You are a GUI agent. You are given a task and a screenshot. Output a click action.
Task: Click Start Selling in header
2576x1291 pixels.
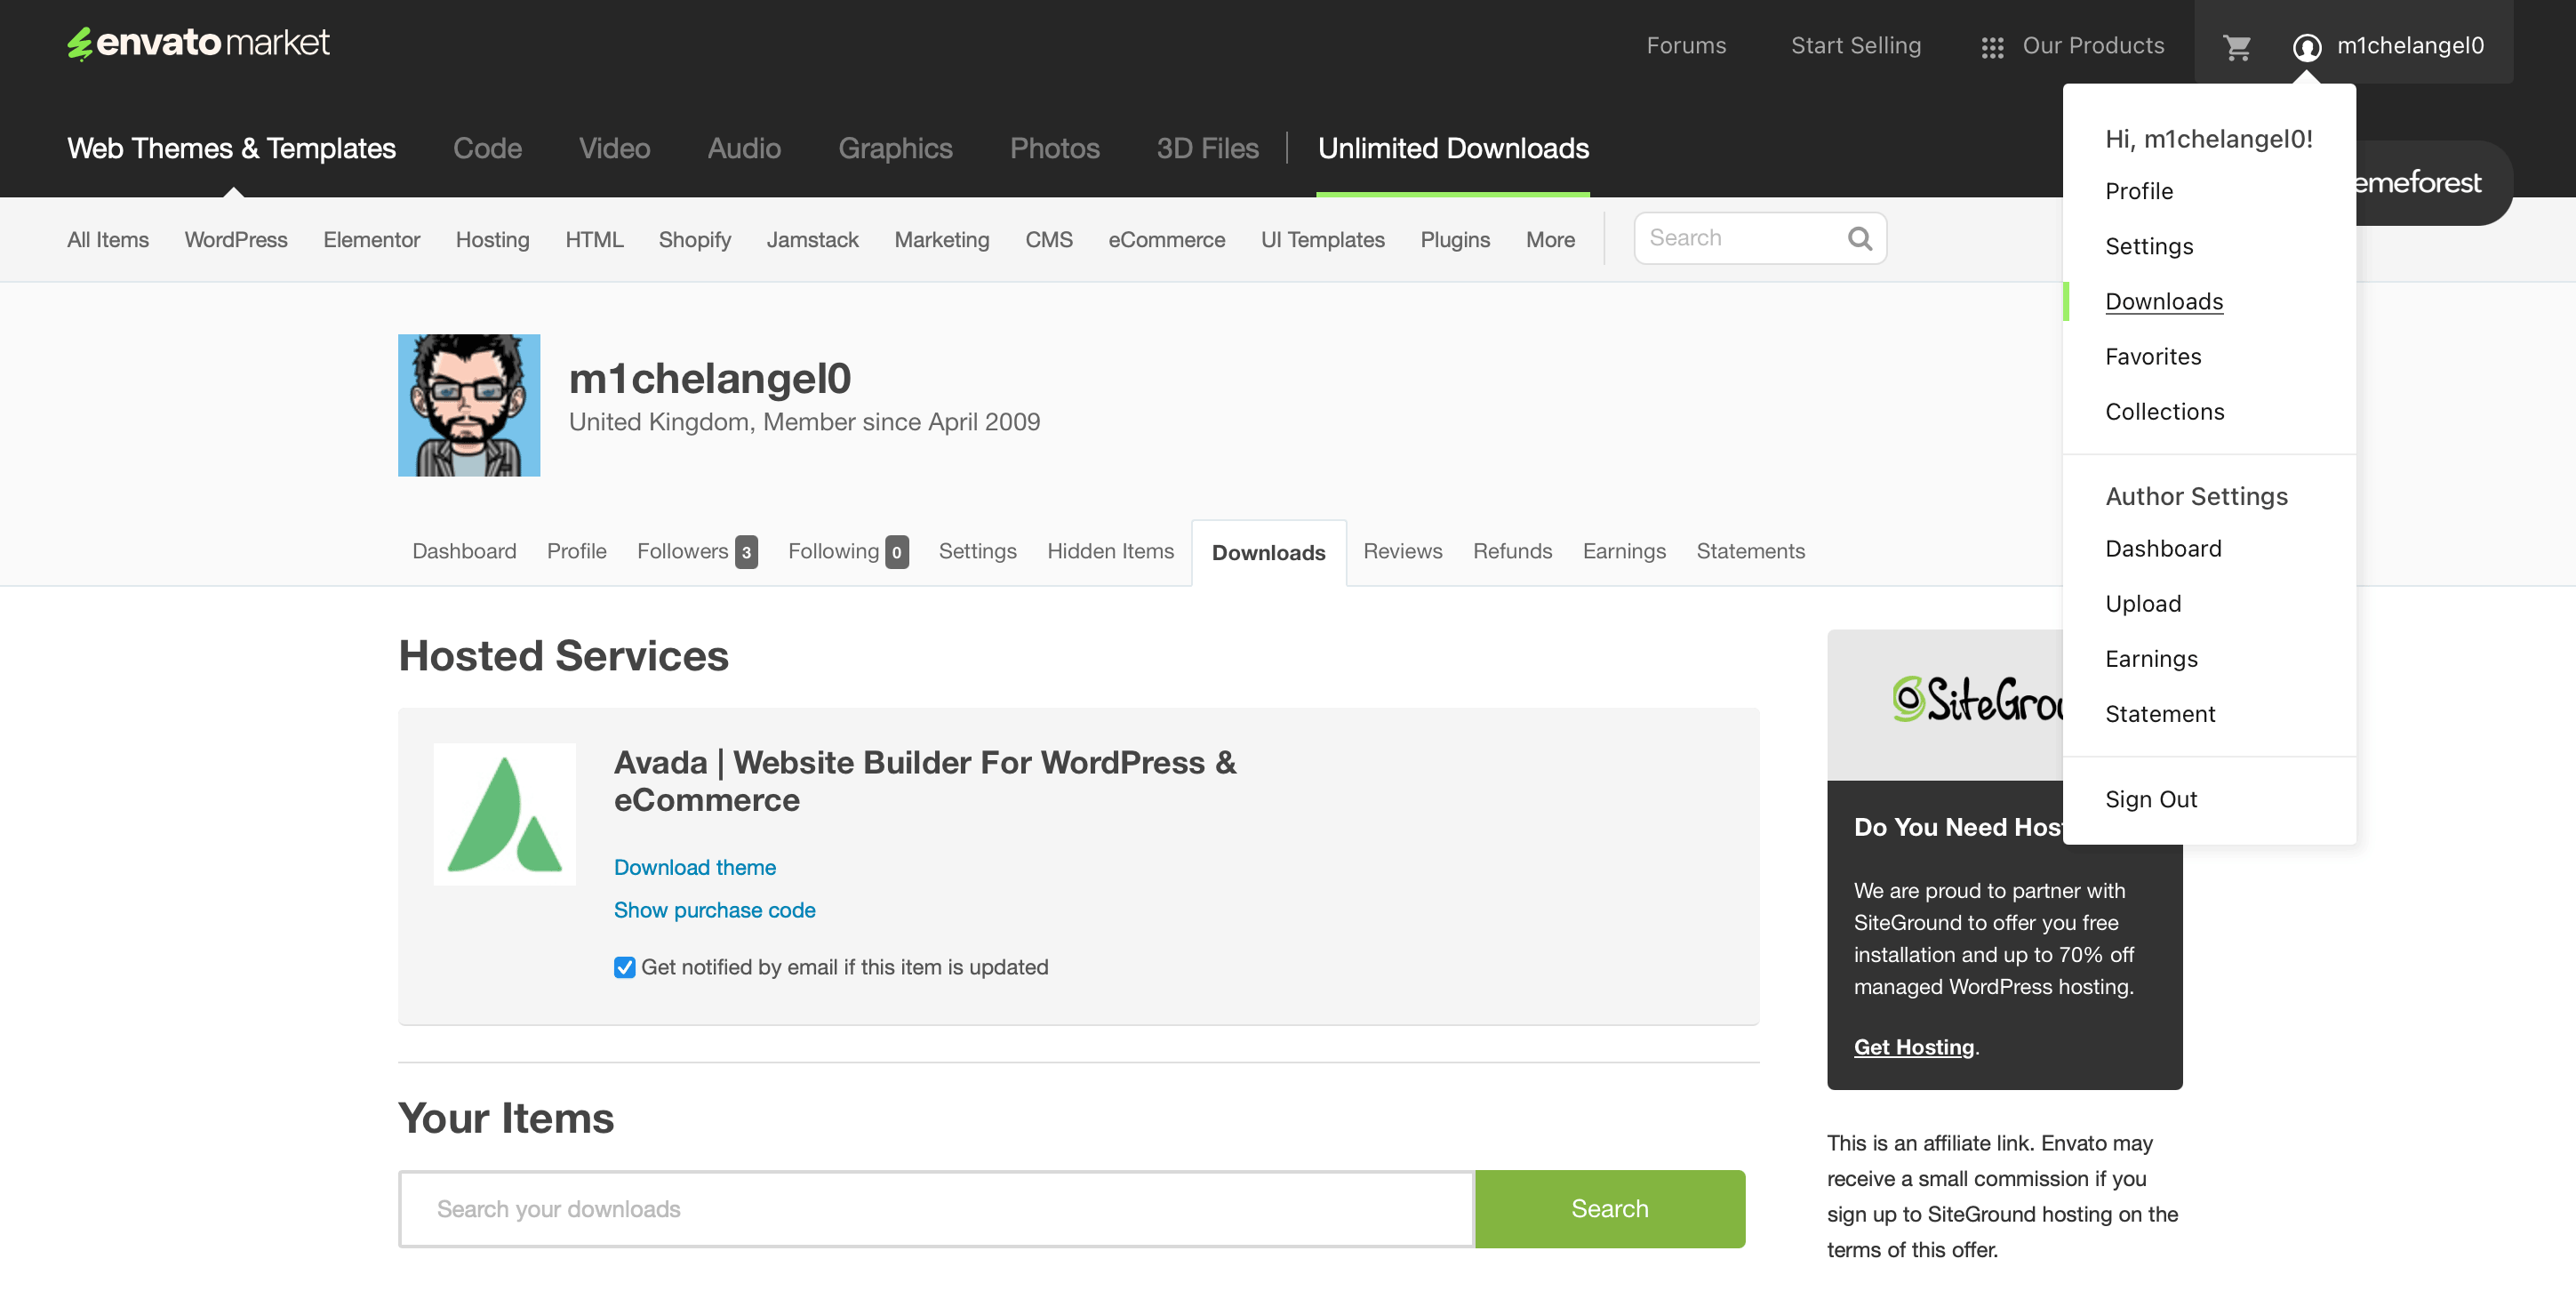tap(1855, 46)
